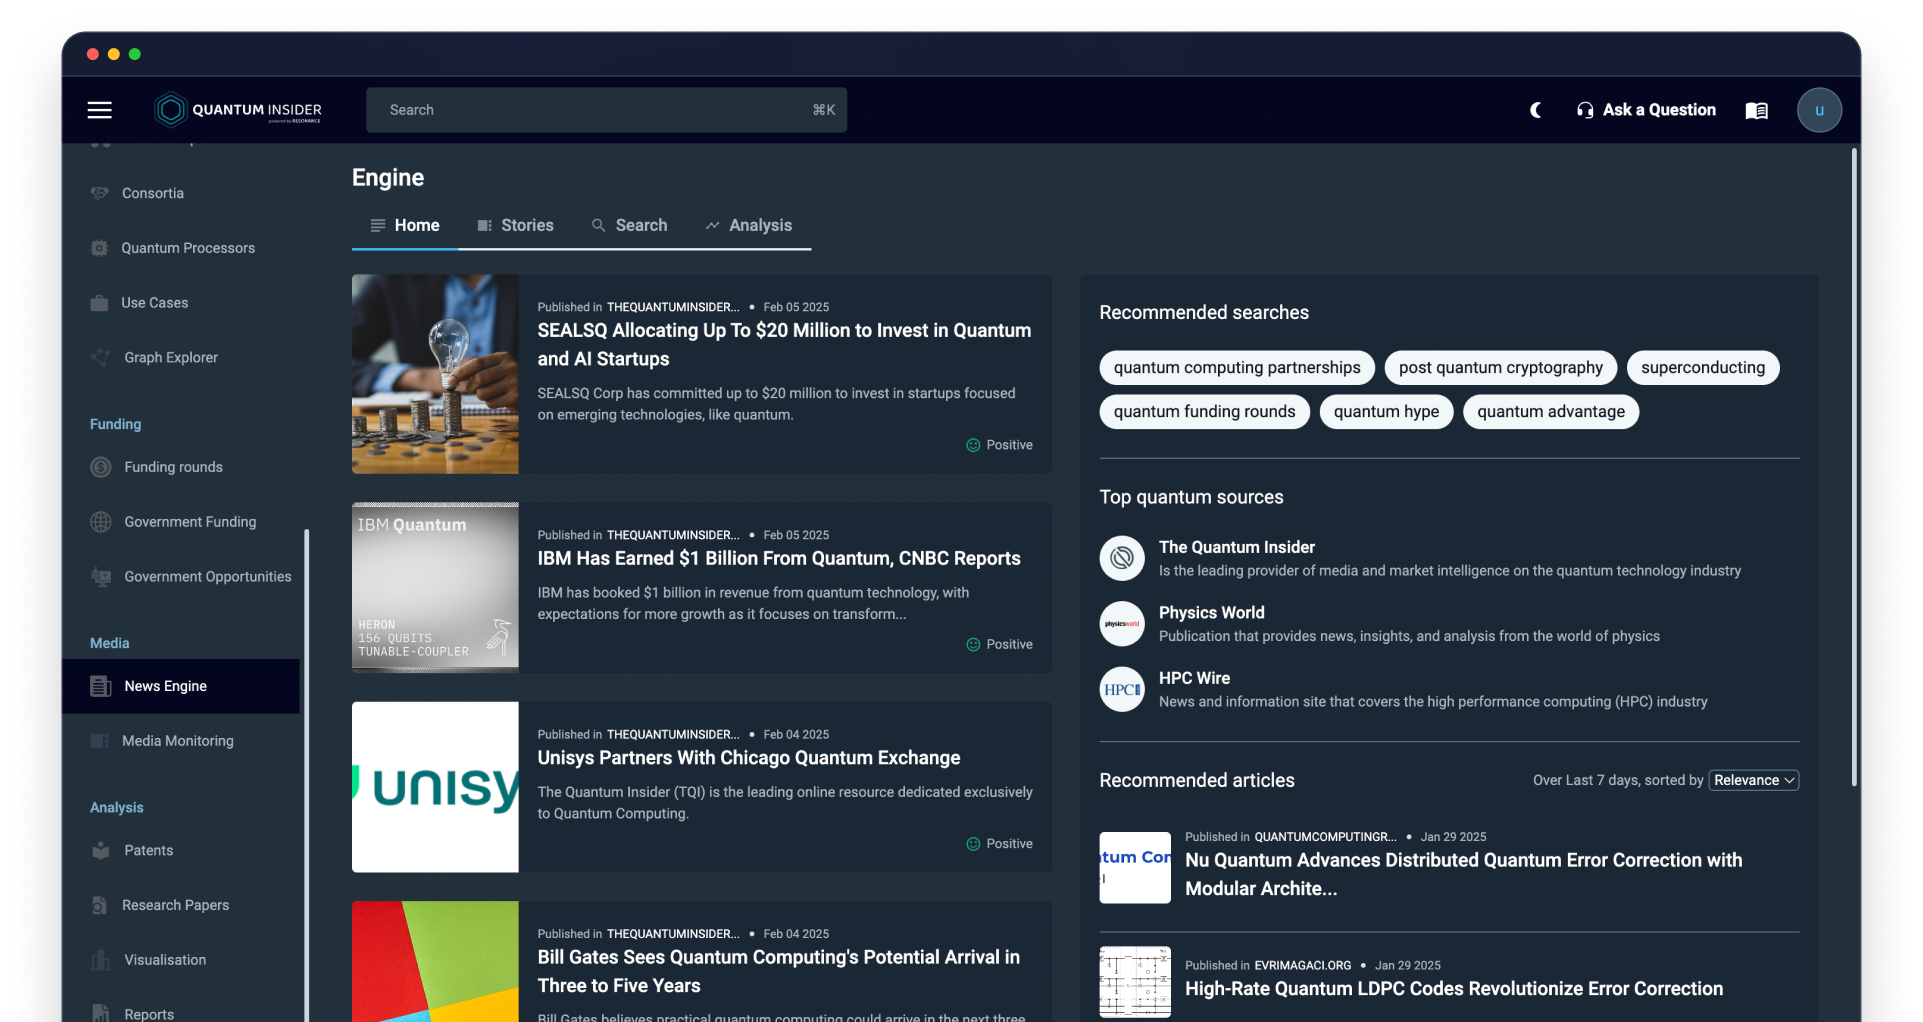Click the Physics World source icon
This screenshot has width=1923, height=1022.
coord(1122,624)
